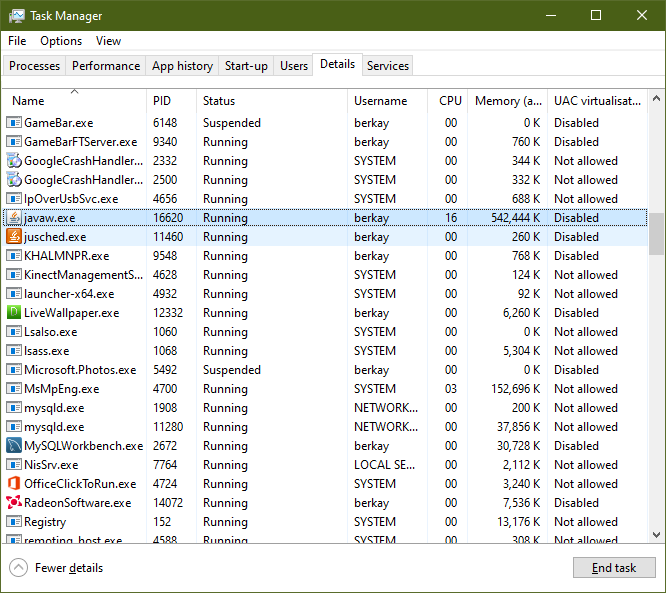Maximize the Task Manager window

tap(596, 15)
